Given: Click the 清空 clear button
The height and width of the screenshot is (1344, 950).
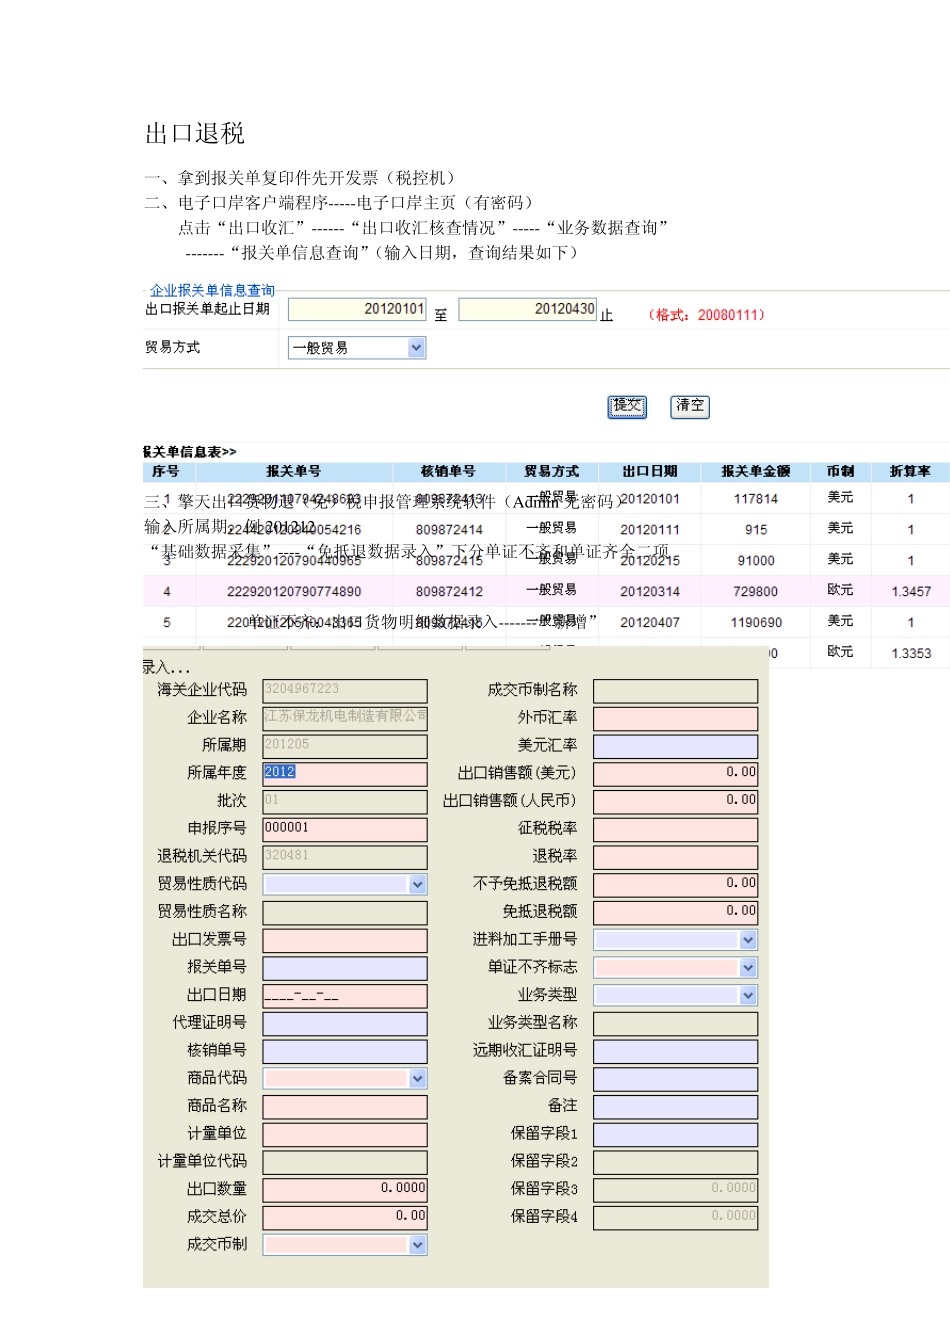Looking at the screenshot, I should [690, 406].
